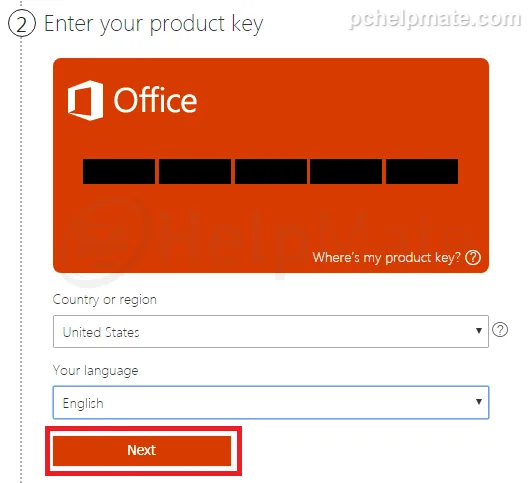Click the pchelpmate.com watermark
Screen dimensions: 531x483
(435, 19)
